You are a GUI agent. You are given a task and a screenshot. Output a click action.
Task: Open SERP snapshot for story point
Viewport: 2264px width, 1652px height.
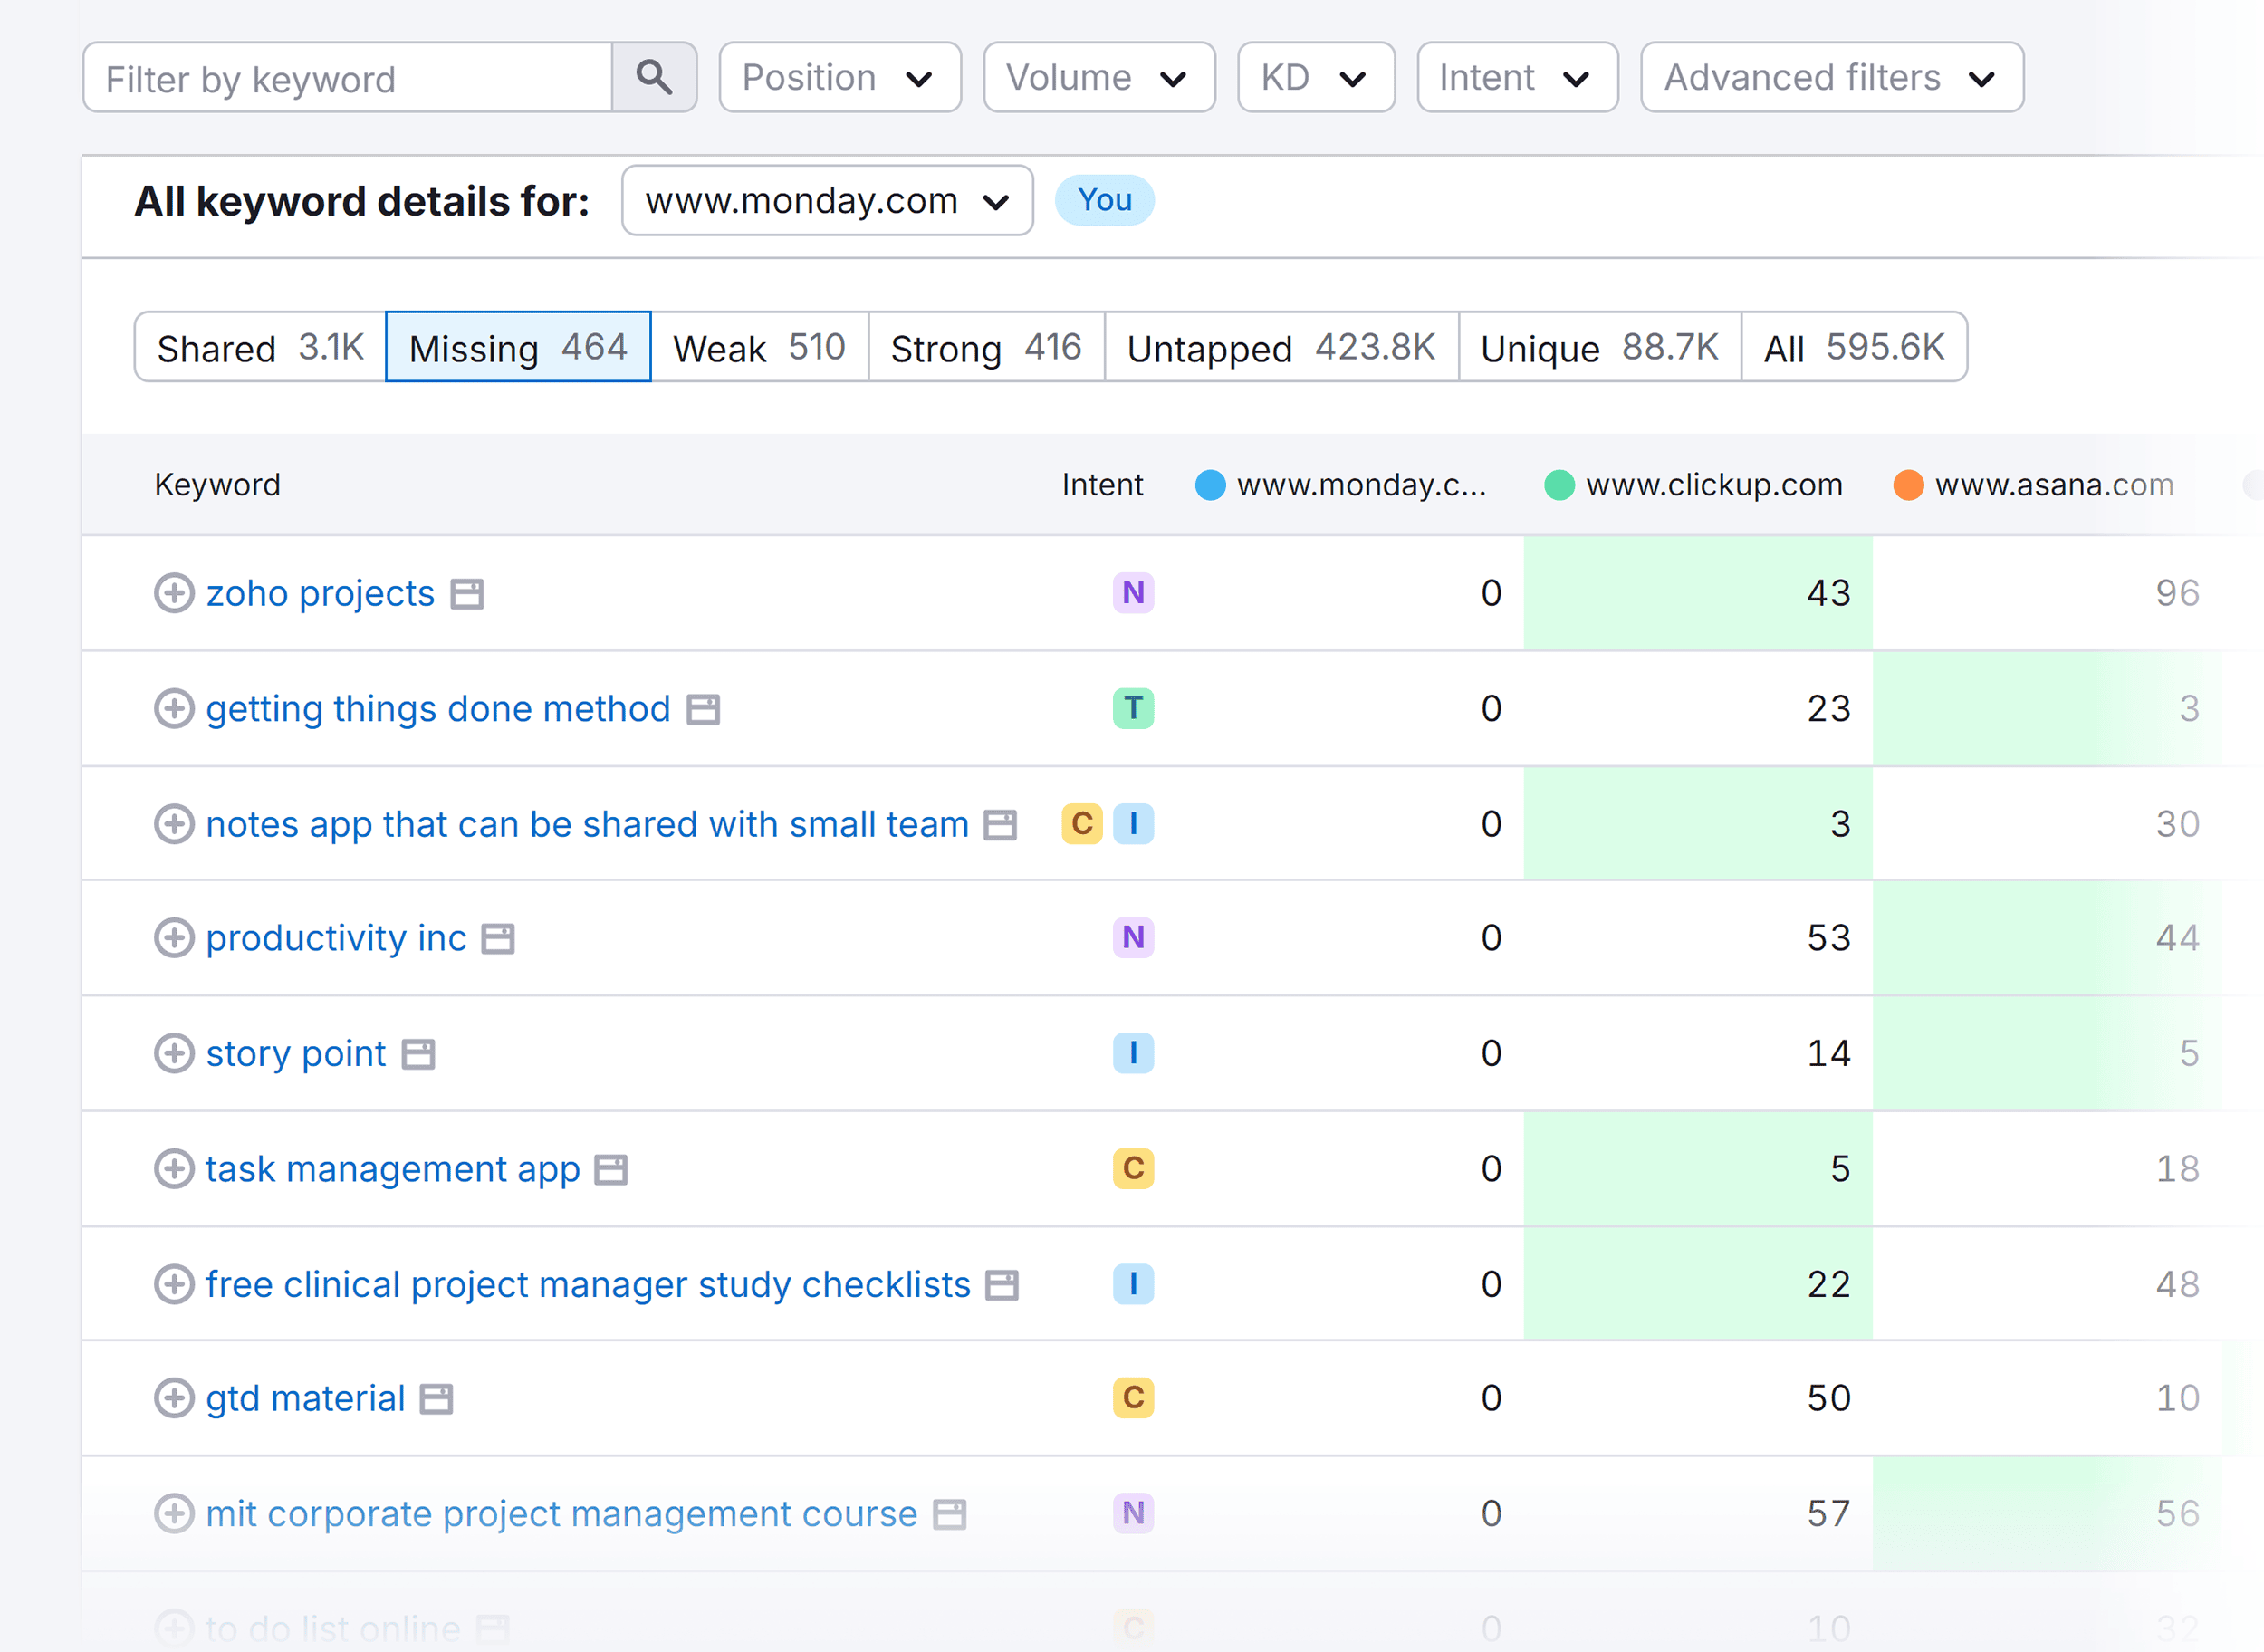point(418,1054)
